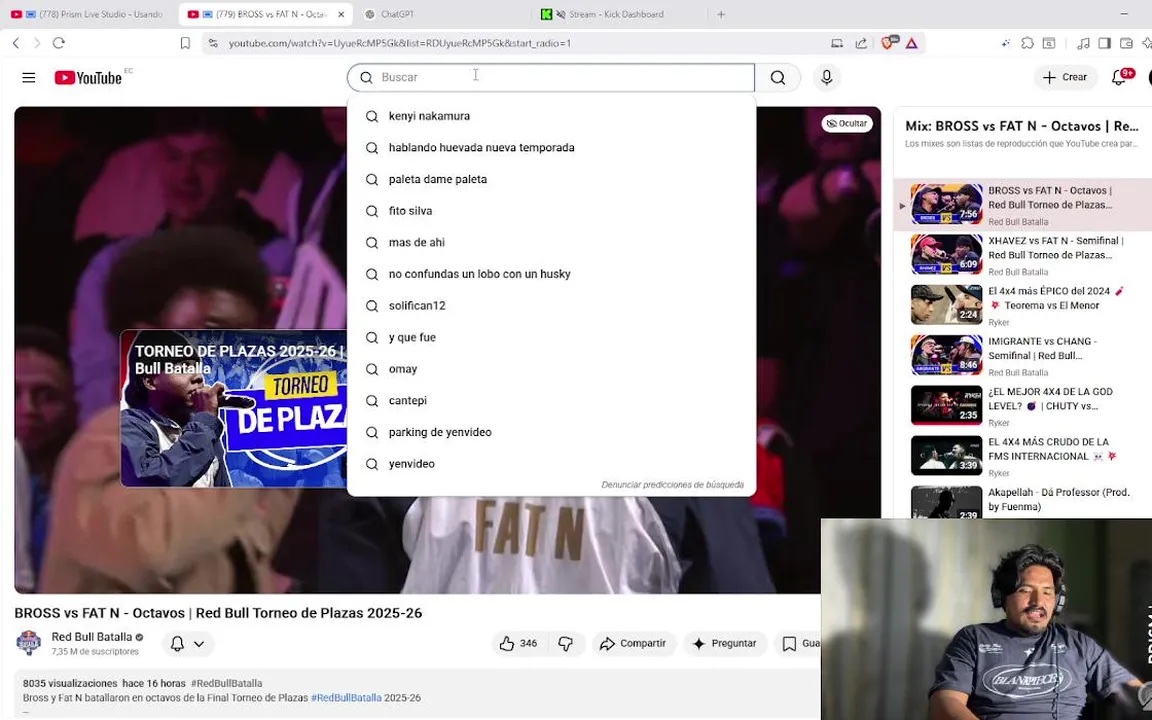The width and height of the screenshot is (1152, 720).
Task: Open a new browser tab with plus
Action: pyautogui.click(x=721, y=14)
